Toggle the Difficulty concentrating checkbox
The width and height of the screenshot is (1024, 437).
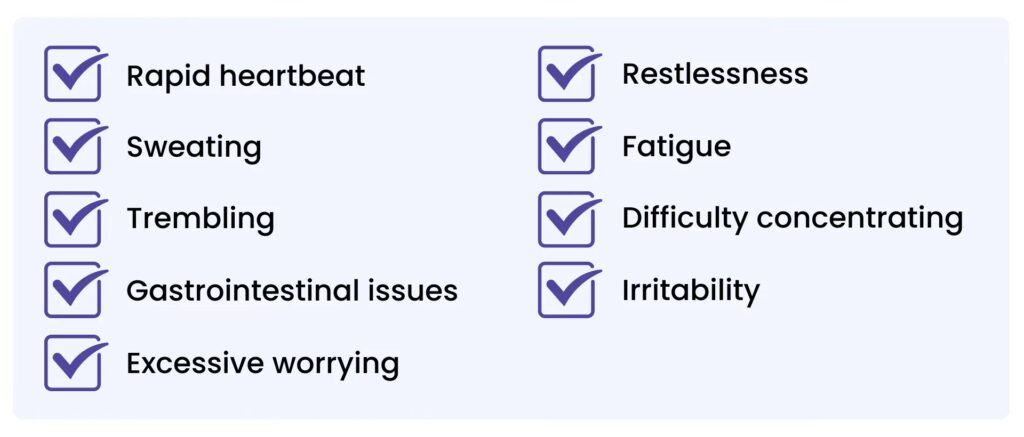click(x=566, y=219)
